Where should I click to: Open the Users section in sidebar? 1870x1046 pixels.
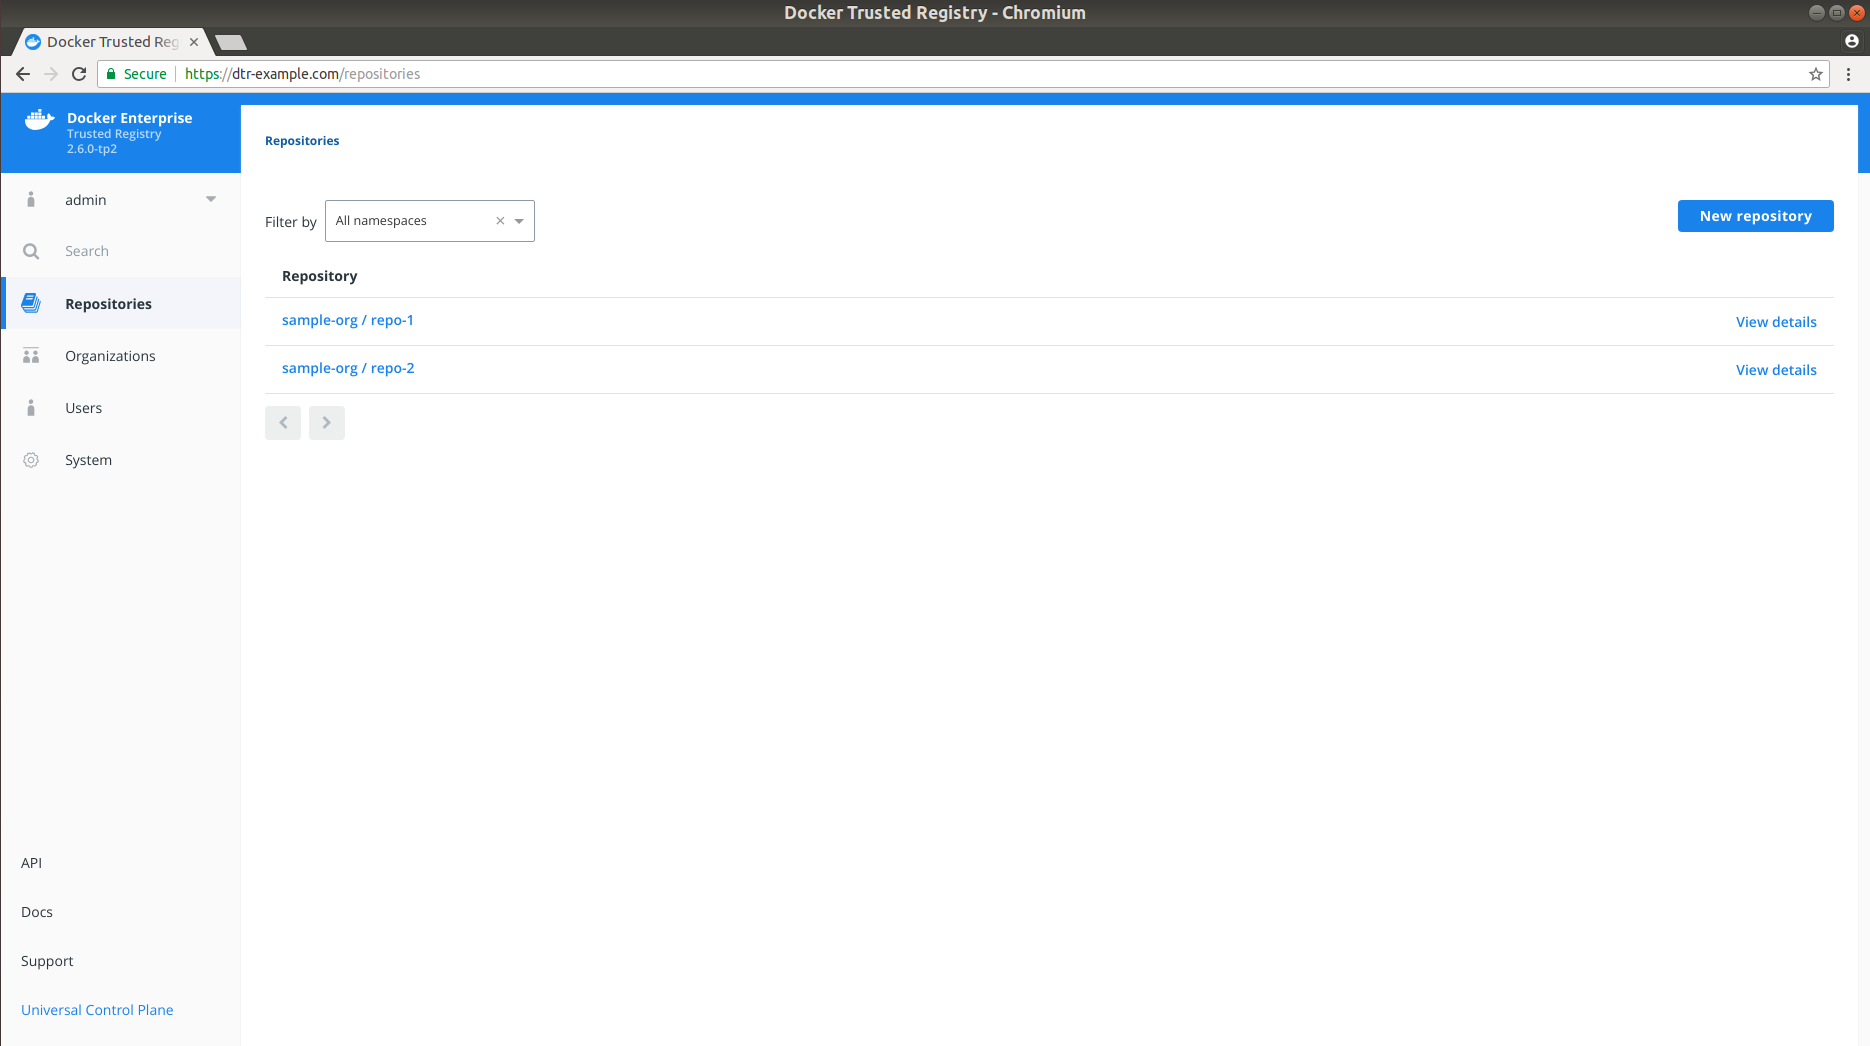coord(84,408)
